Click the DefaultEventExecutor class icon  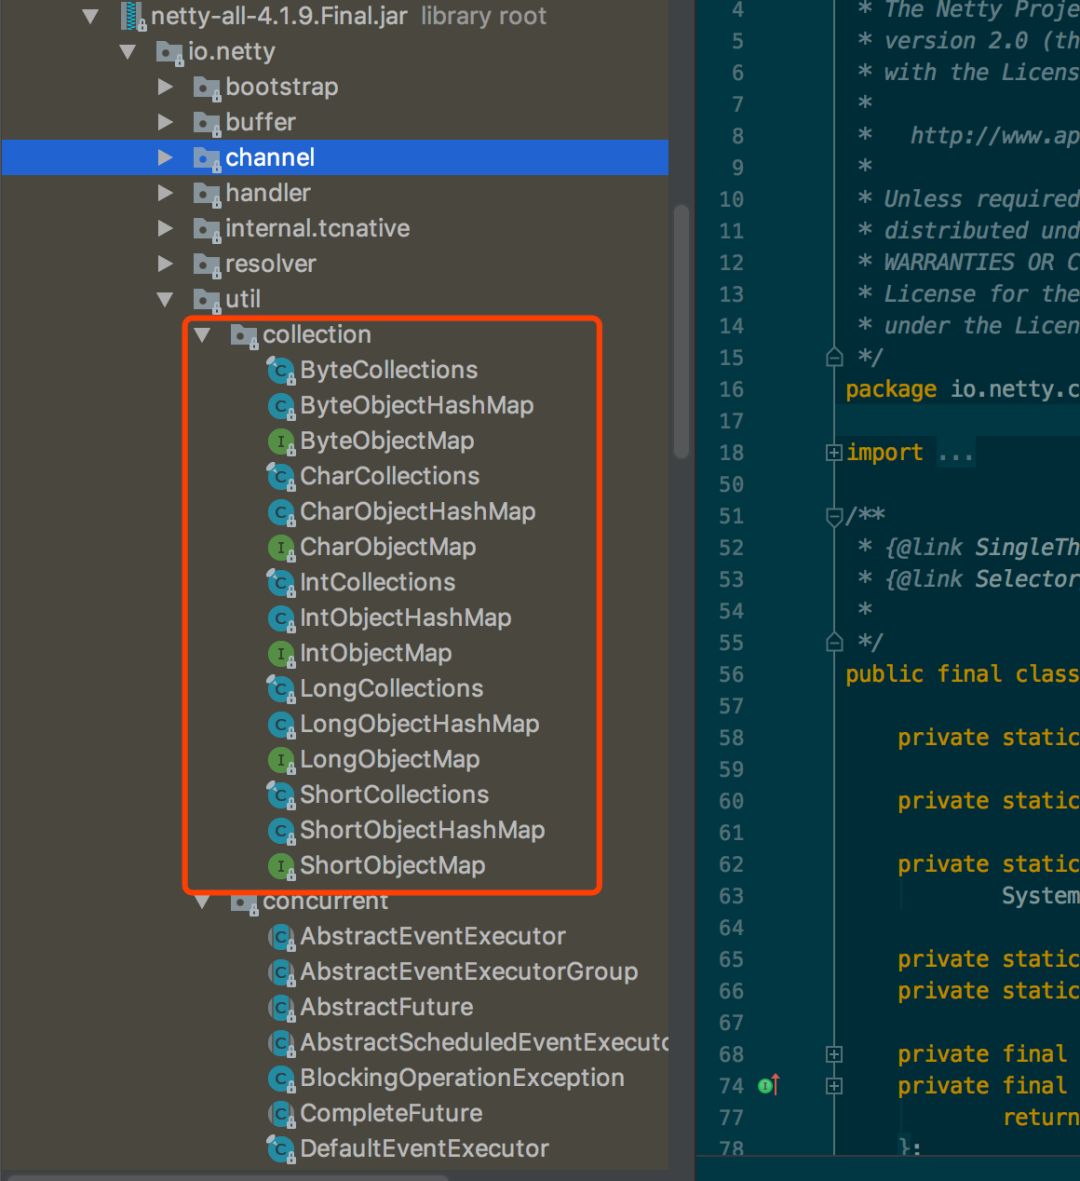tap(281, 1149)
